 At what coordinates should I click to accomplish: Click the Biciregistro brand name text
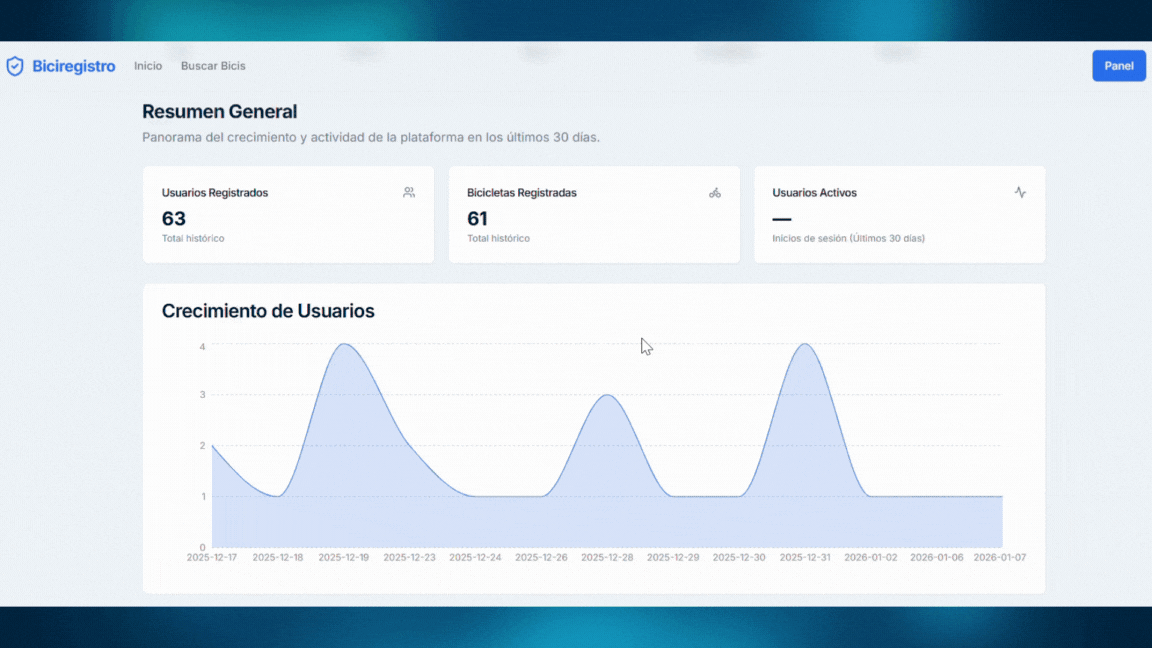pos(72,66)
